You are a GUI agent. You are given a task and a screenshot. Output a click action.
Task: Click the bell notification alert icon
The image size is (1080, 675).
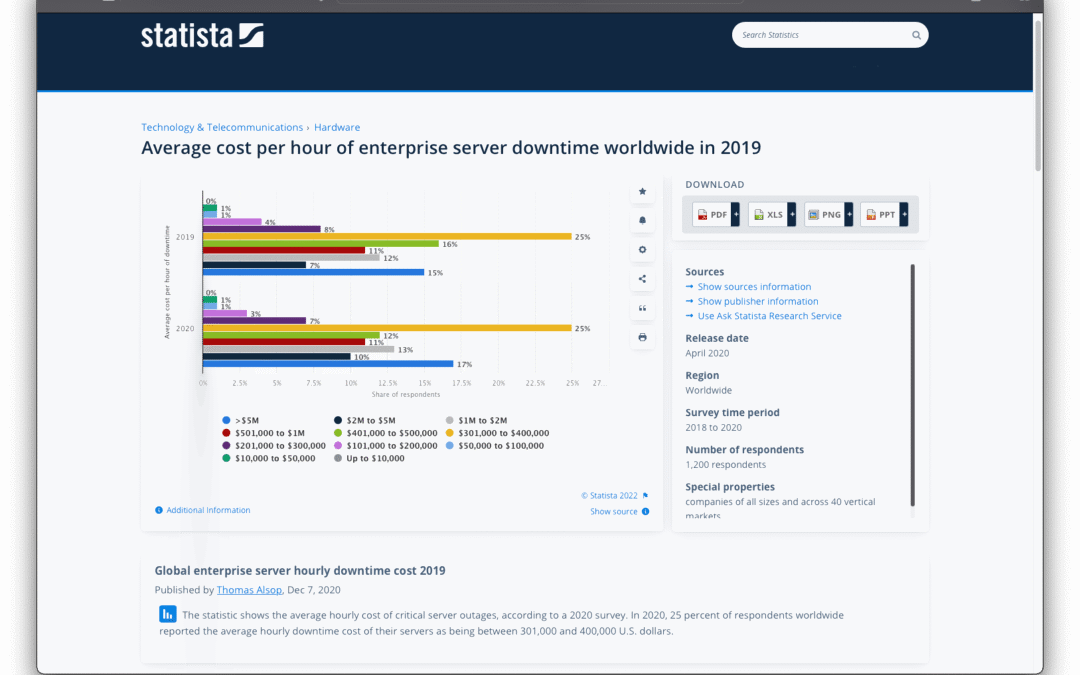coord(642,220)
